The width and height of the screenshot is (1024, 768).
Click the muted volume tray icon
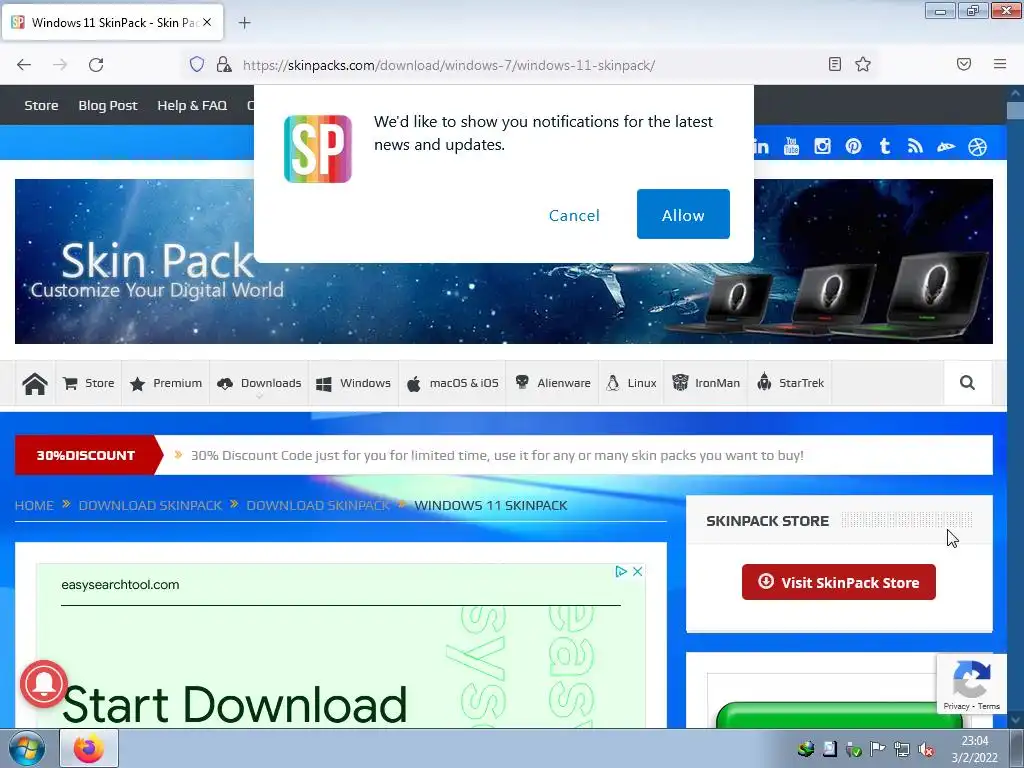[926, 749]
